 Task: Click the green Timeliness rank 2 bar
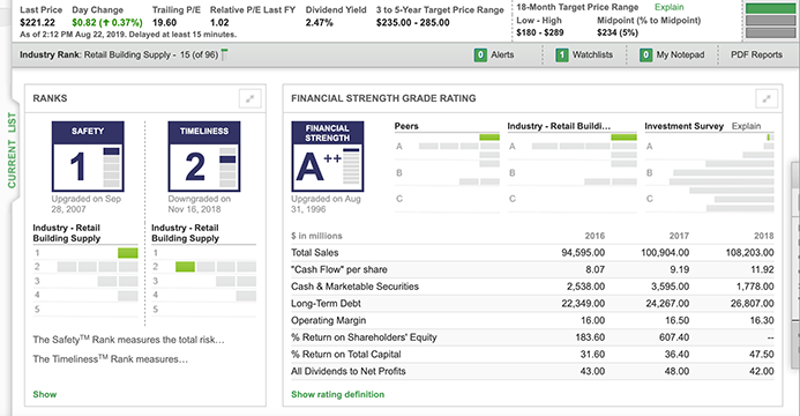[x=184, y=267]
